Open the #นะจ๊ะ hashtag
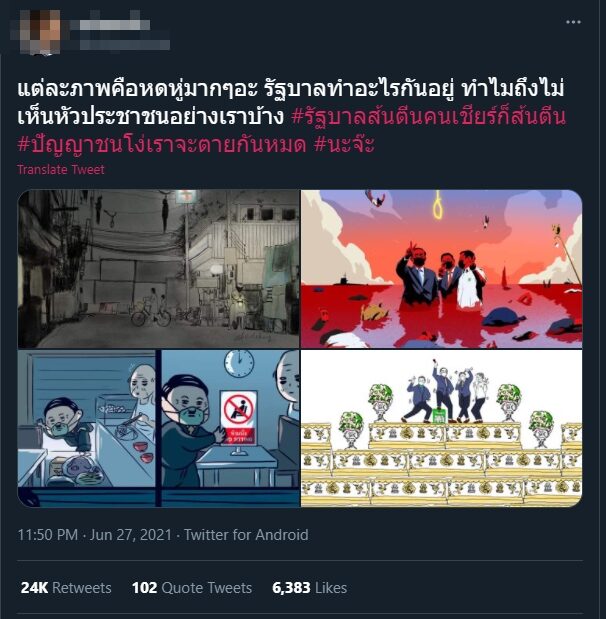The width and height of the screenshot is (606, 619). [344, 145]
